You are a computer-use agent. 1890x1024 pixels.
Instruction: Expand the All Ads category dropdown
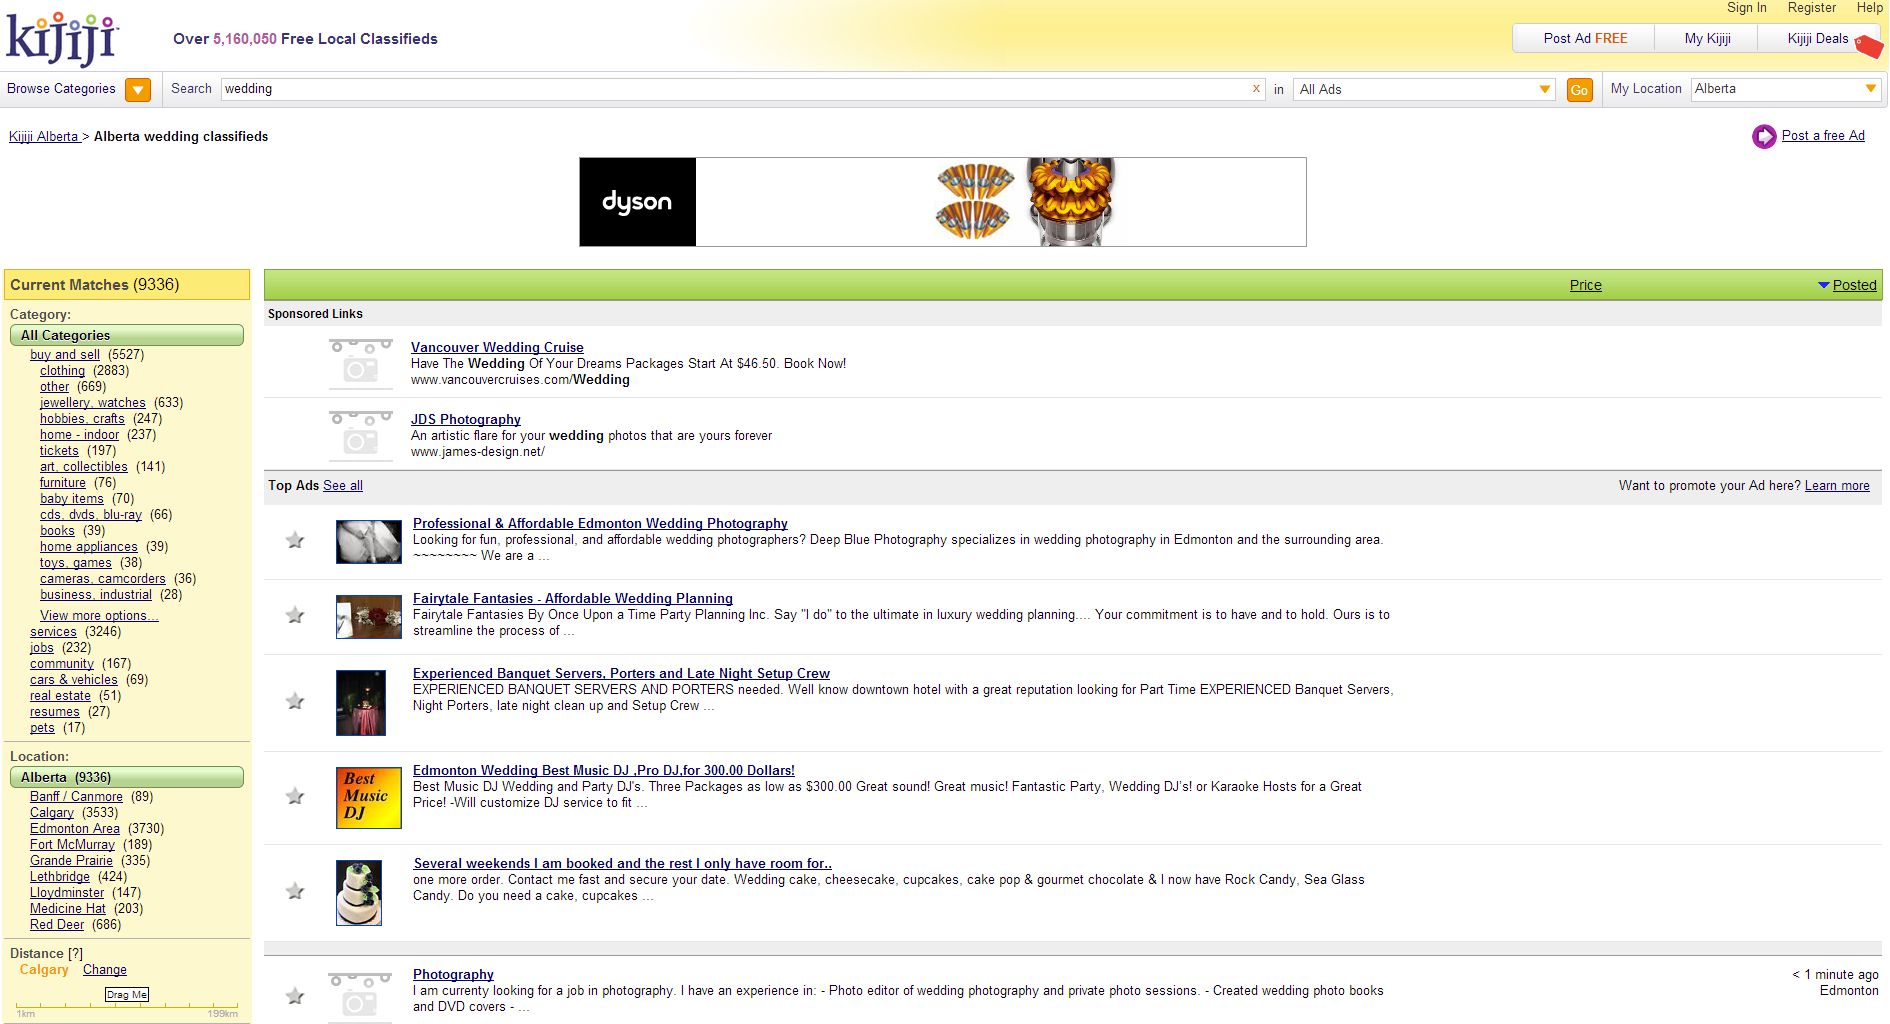[x=1544, y=89]
